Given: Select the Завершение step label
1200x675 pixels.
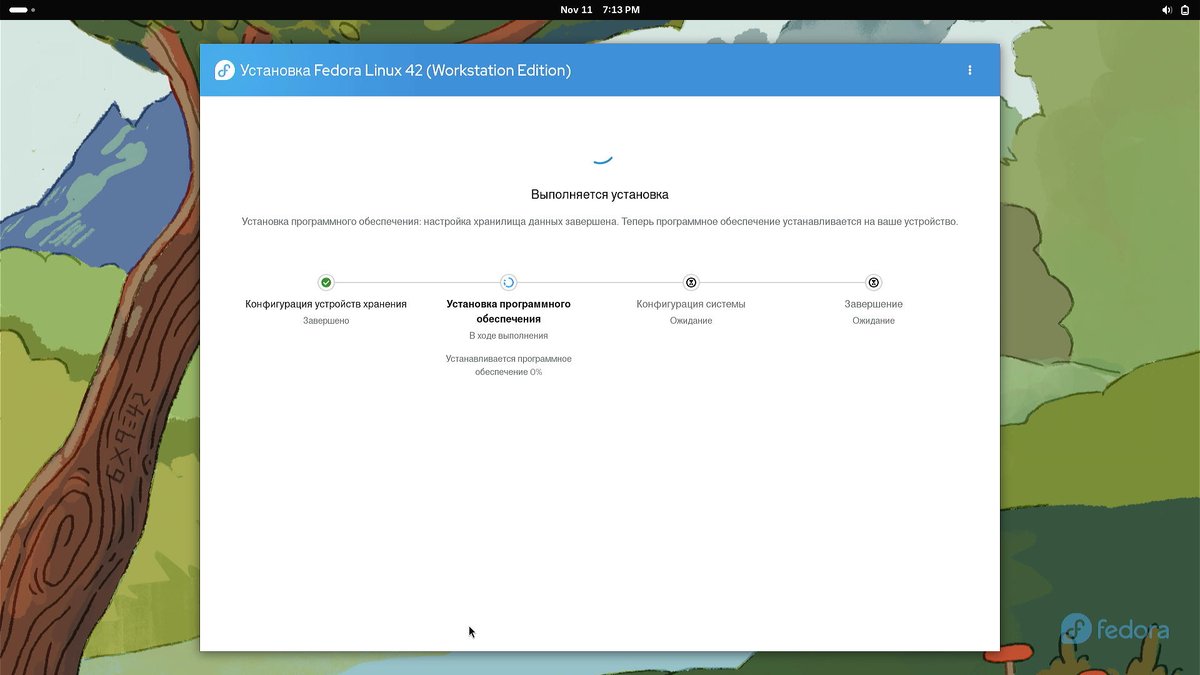Looking at the screenshot, I should click(x=873, y=304).
